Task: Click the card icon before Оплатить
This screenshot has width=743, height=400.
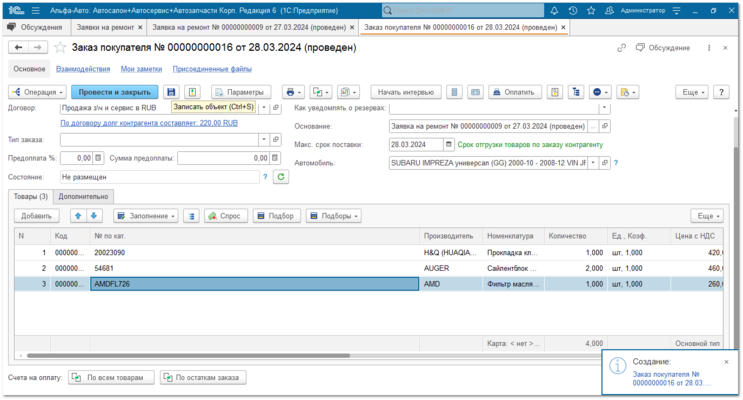Action: point(475,92)
